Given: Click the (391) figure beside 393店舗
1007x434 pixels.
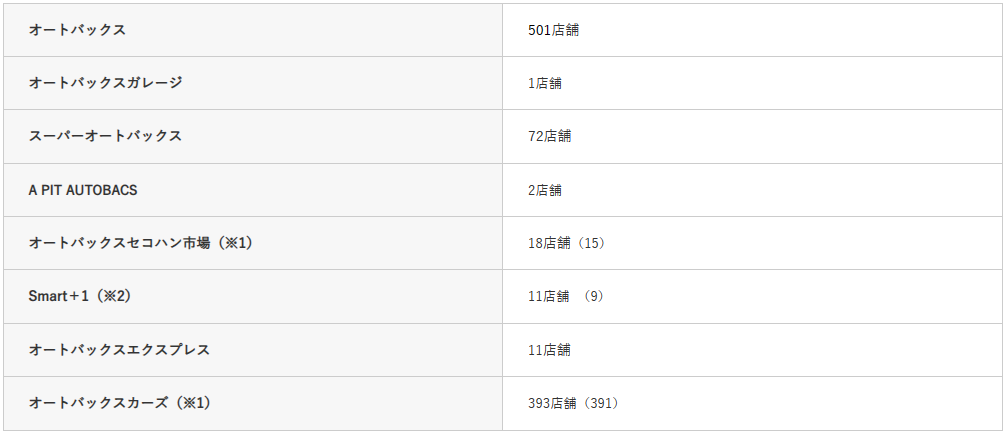Looking at the screenshot, I should tap(603, 403).
